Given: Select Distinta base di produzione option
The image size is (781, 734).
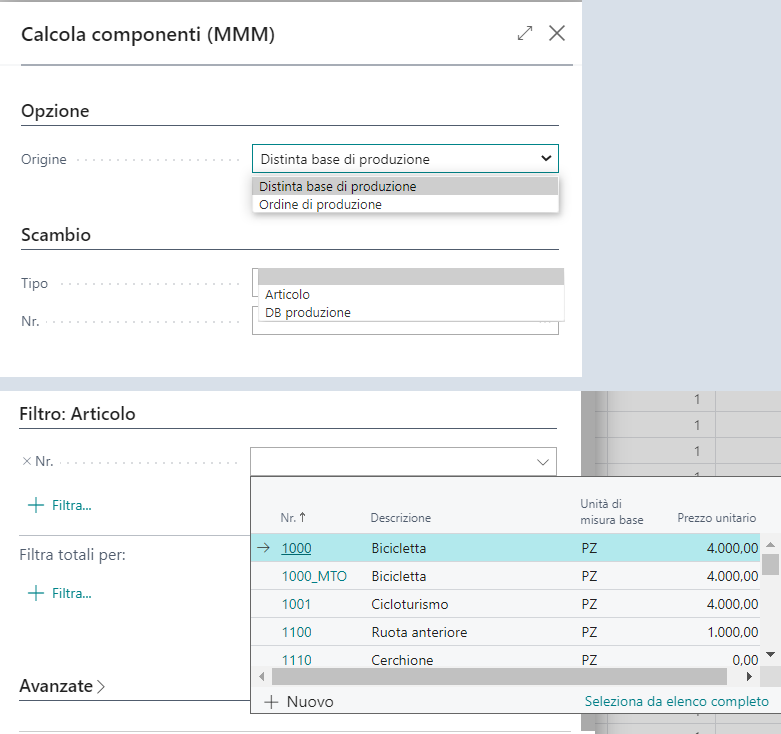Looking at the screenshot, I should point(337,186).
